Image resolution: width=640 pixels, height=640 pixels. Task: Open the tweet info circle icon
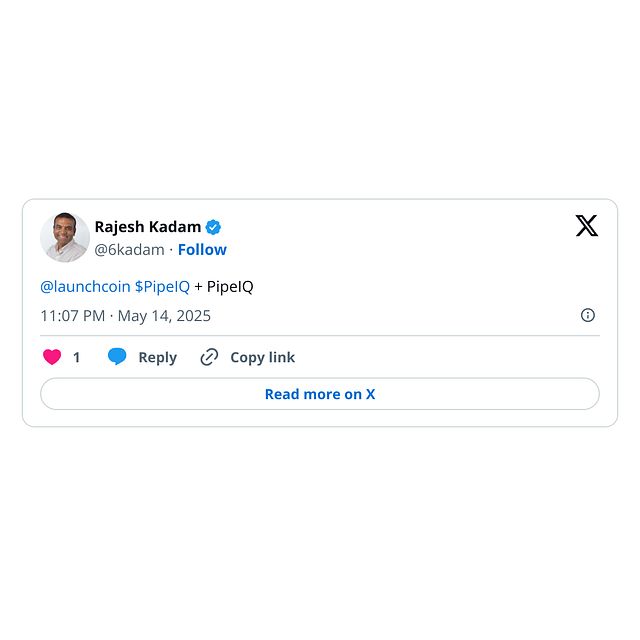[x=587, y=315]
